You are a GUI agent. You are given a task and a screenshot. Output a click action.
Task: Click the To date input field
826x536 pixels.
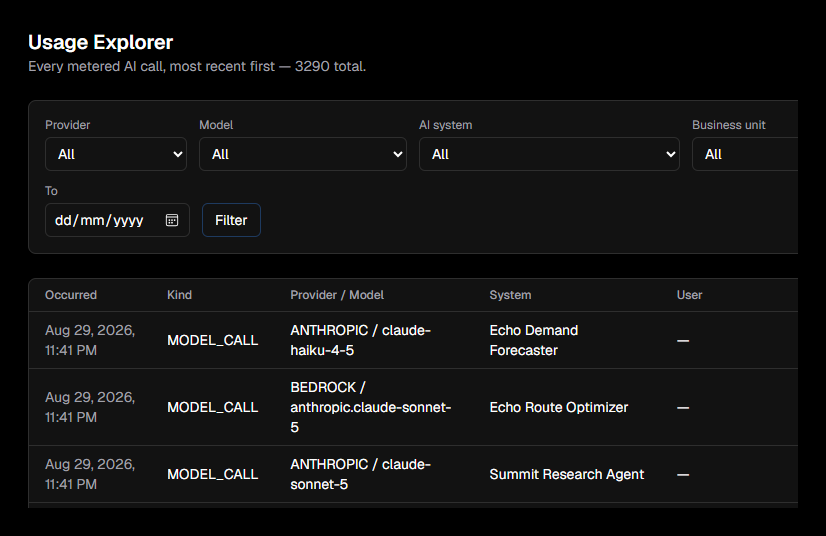click(x=117, y=220)
